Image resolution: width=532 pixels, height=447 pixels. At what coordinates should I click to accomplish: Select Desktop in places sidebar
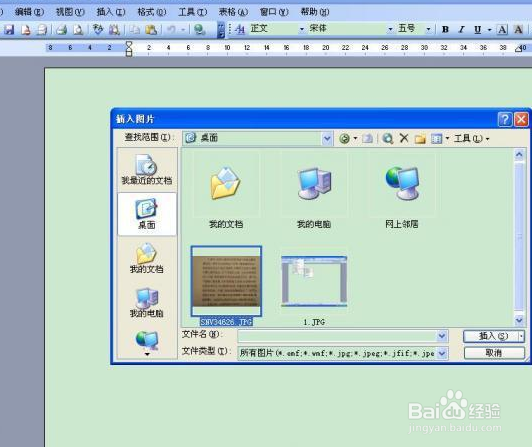[x=147, y=214]
